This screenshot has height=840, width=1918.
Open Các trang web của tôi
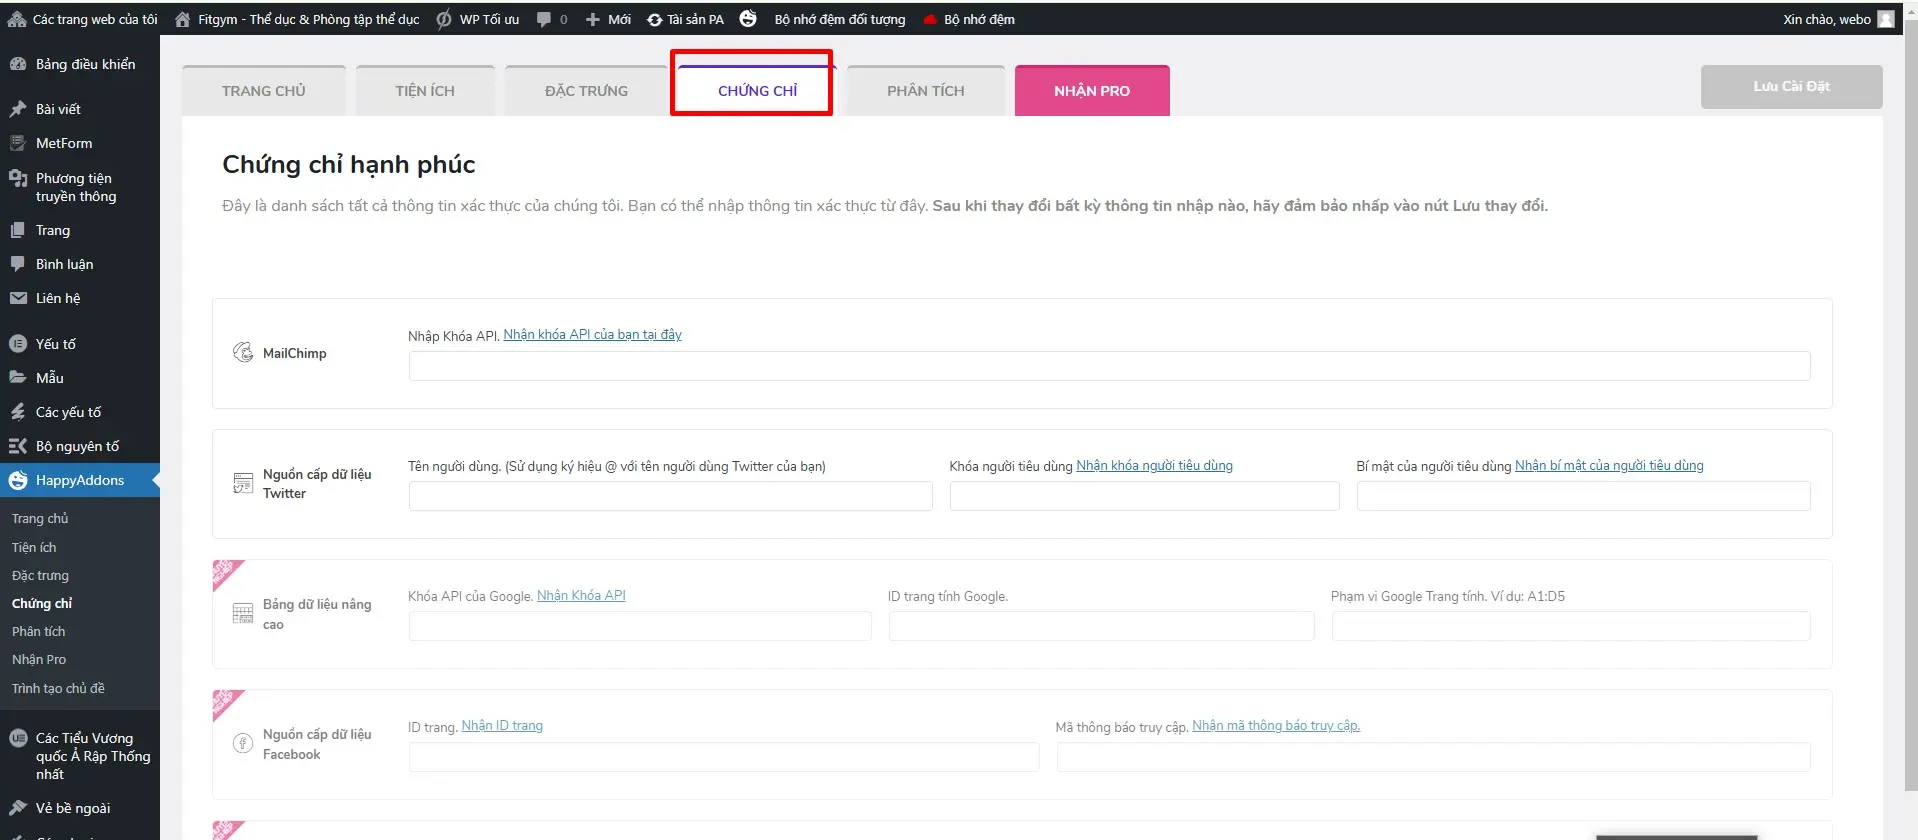pos(83,19)
